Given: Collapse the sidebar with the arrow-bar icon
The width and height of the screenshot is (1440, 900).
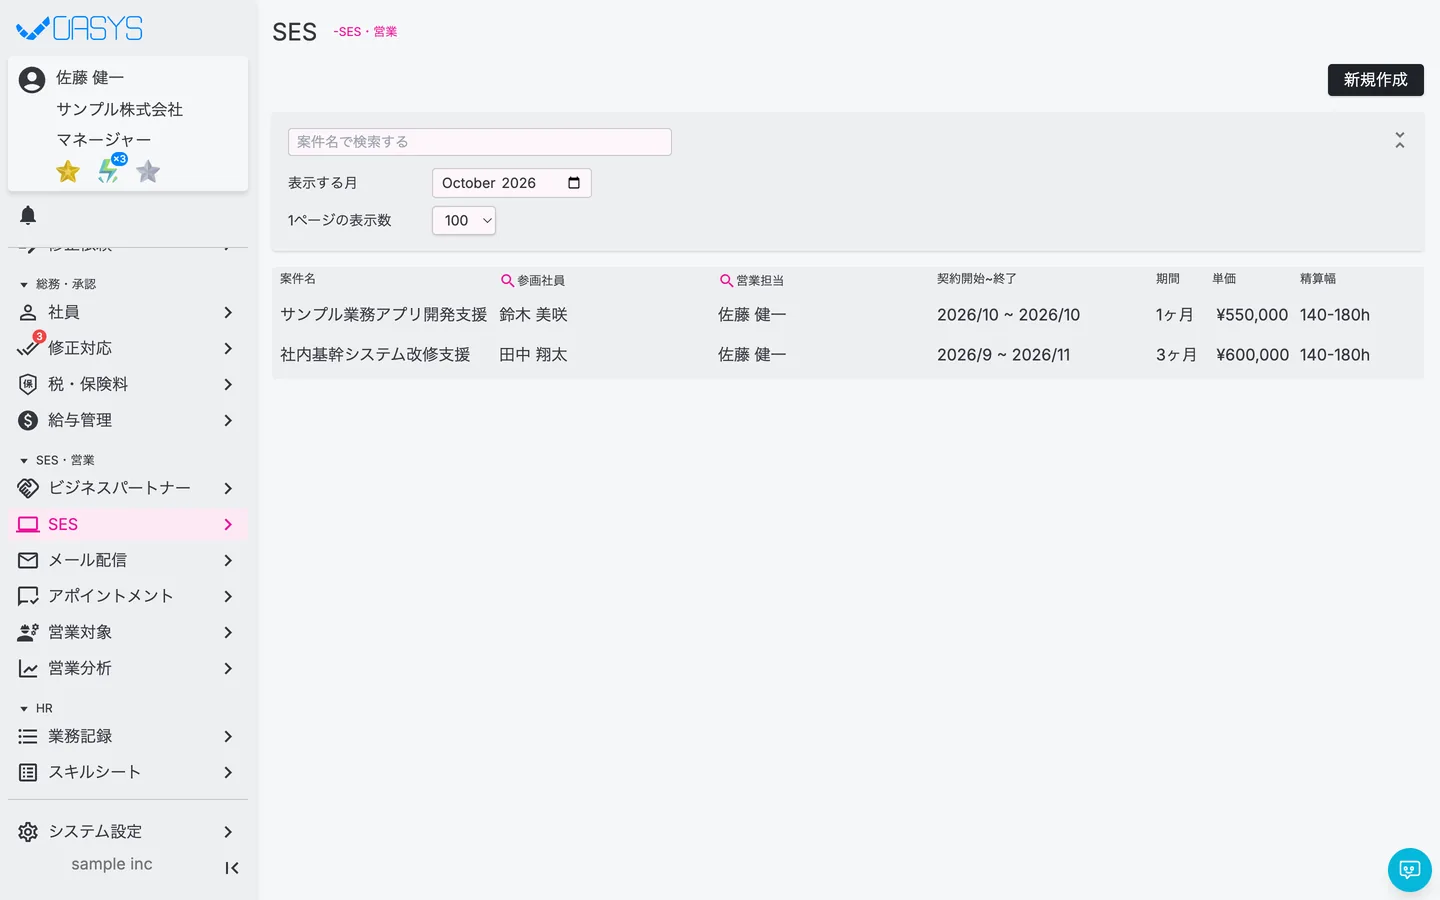Looking at the screenshot, I should click(232, 868).
